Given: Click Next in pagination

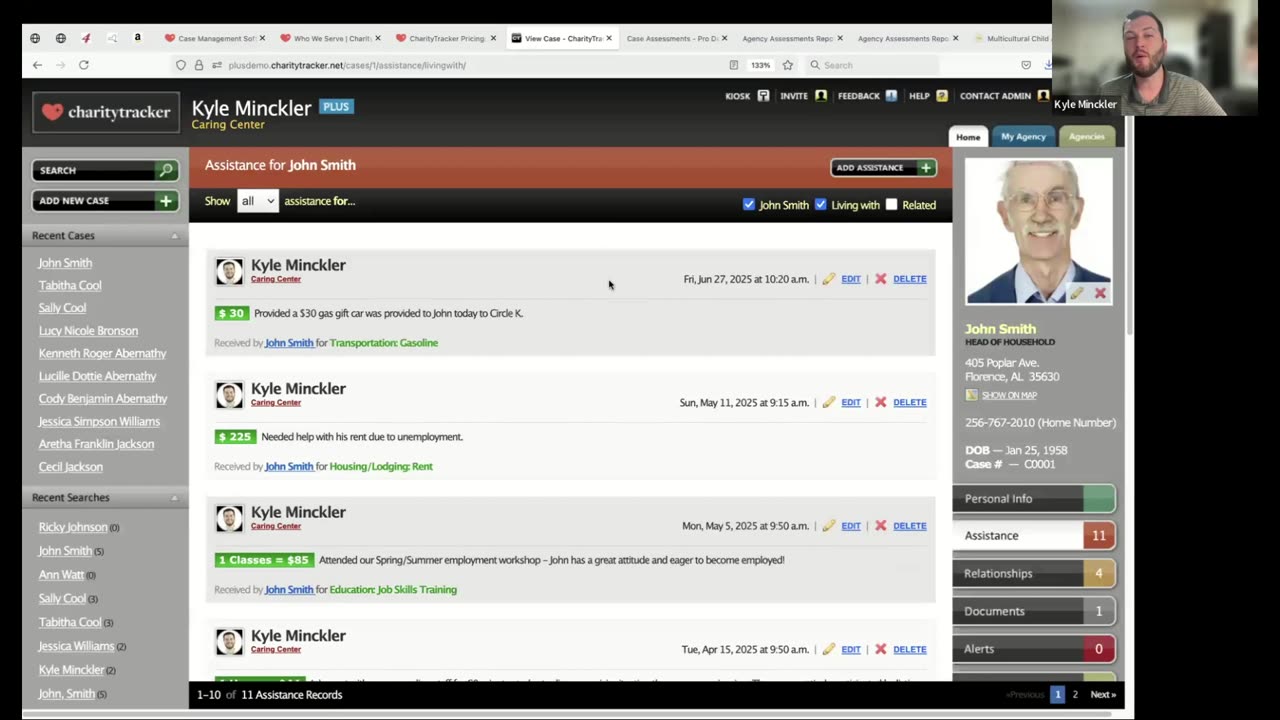Looking at the screenshot, I should [1103, 695].
